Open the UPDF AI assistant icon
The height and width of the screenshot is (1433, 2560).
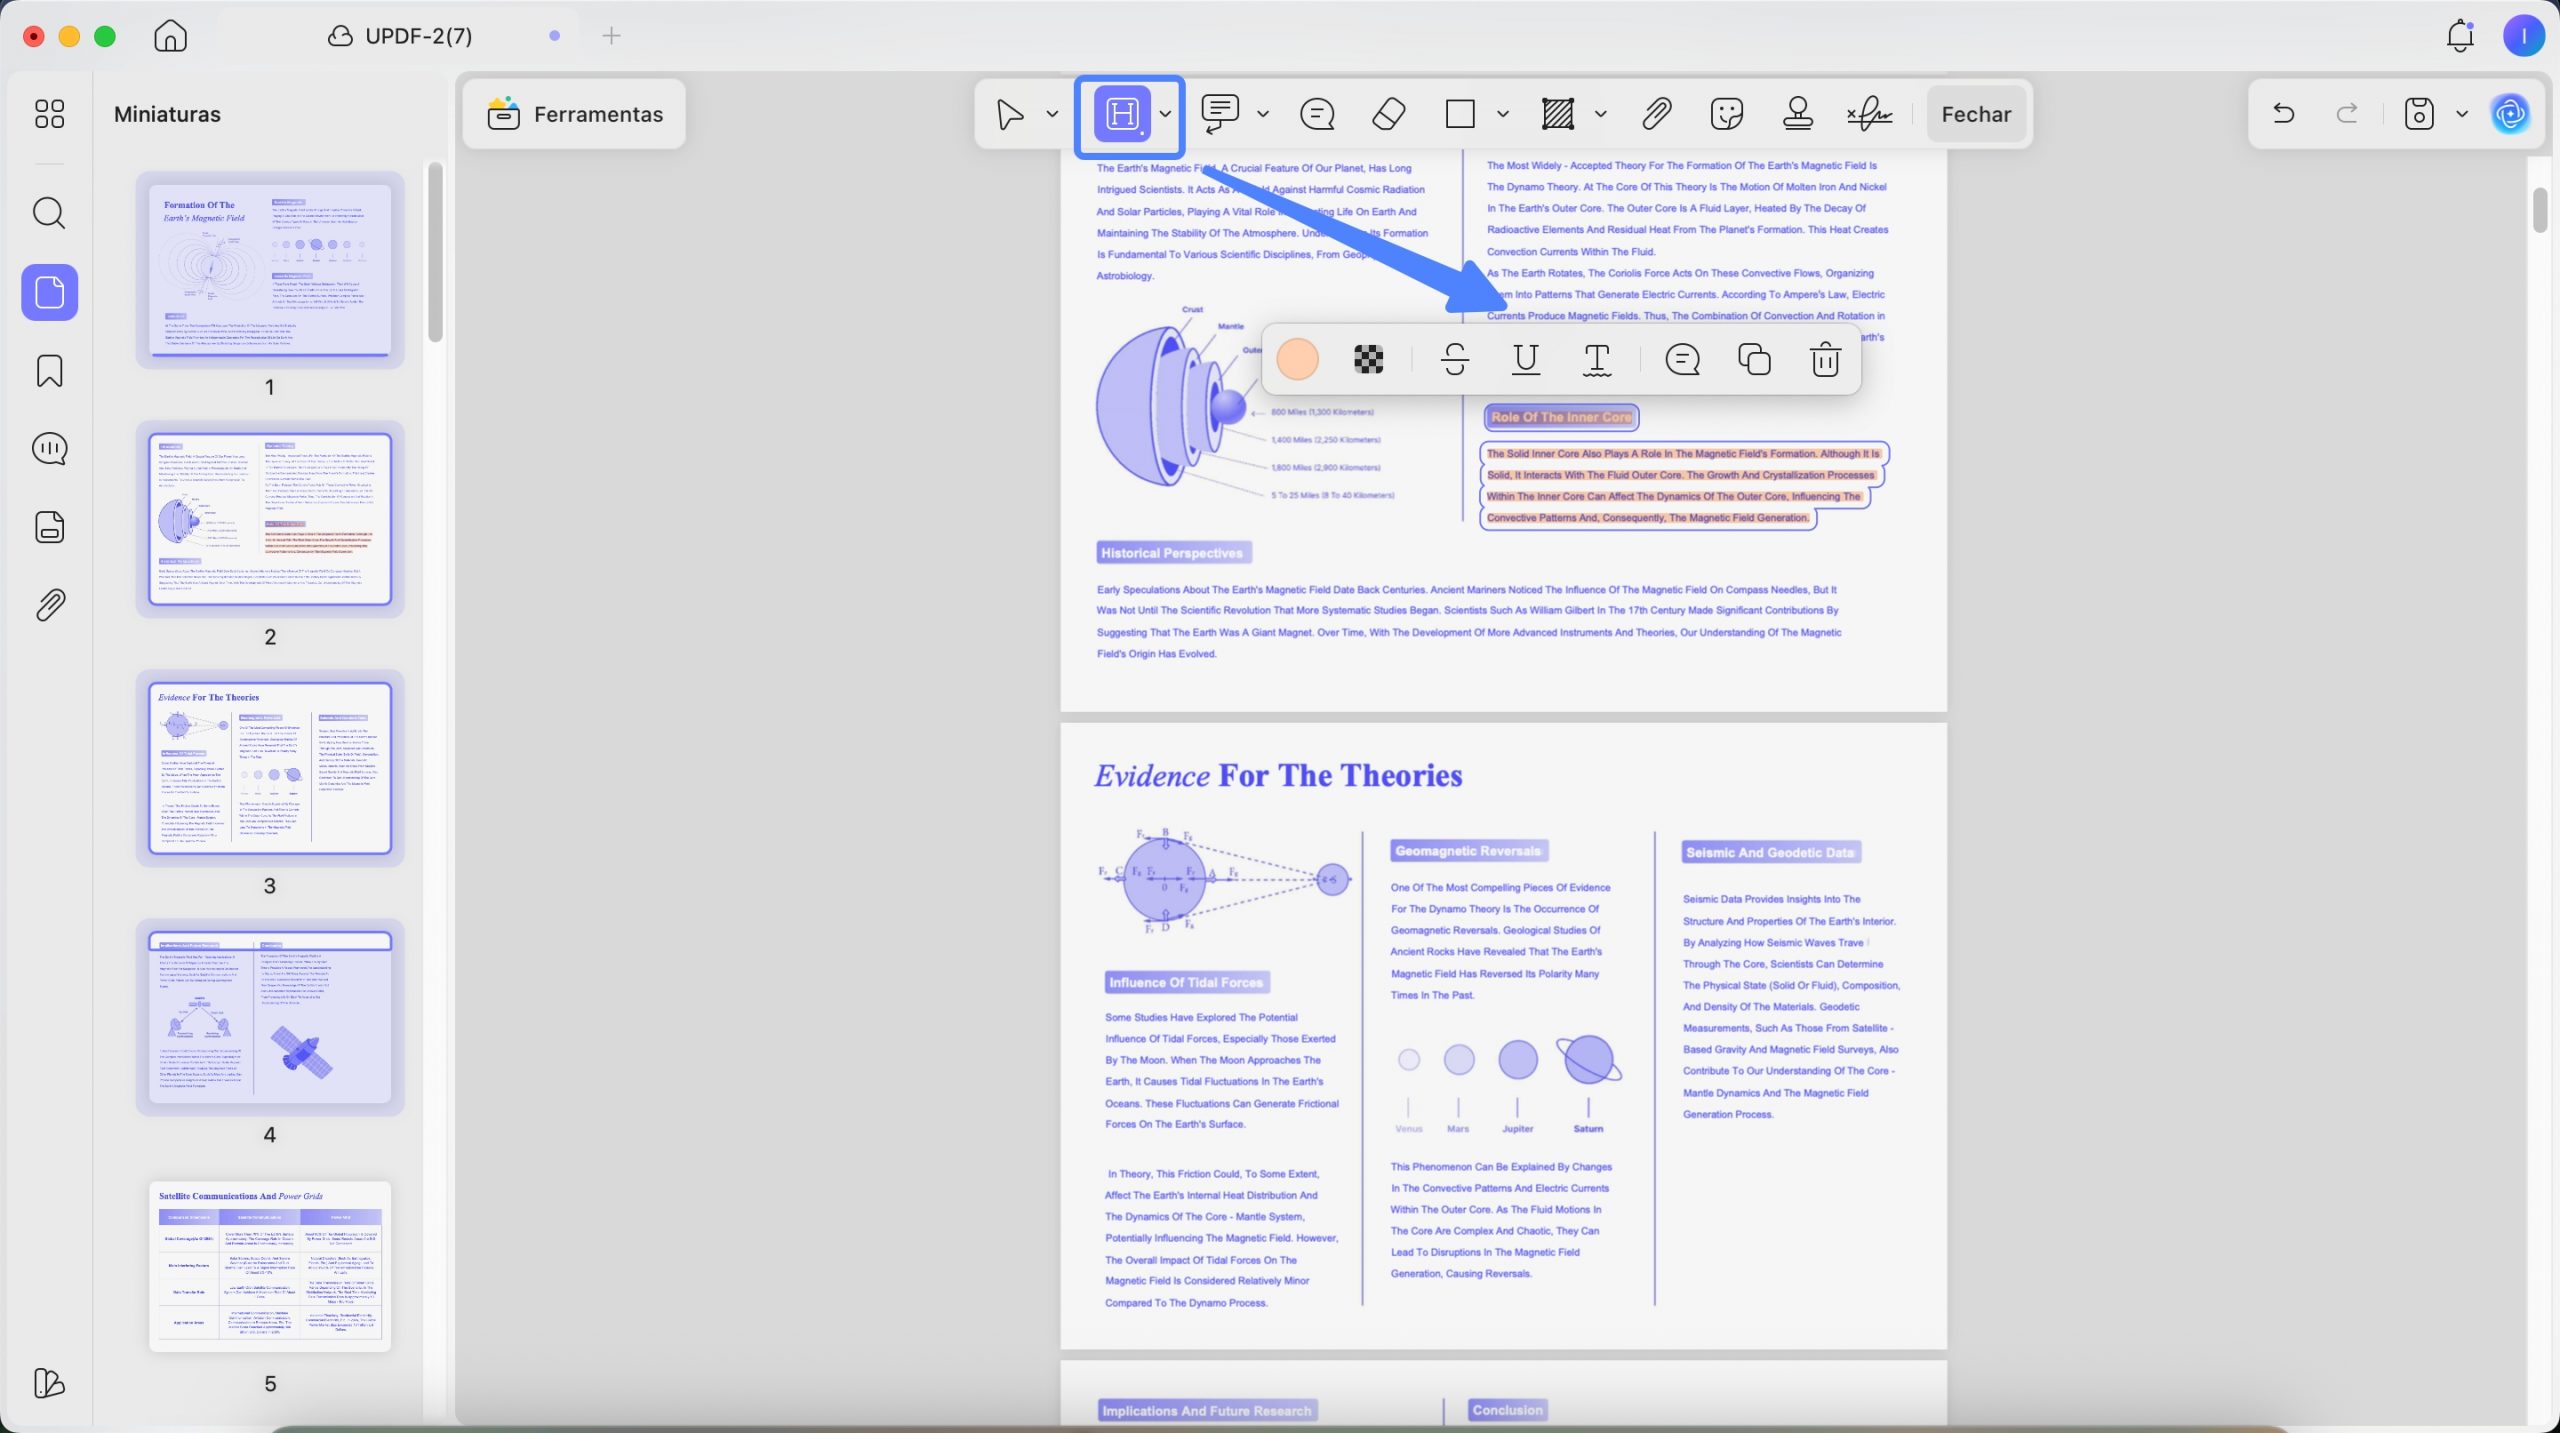click(x=2511, y=114)
